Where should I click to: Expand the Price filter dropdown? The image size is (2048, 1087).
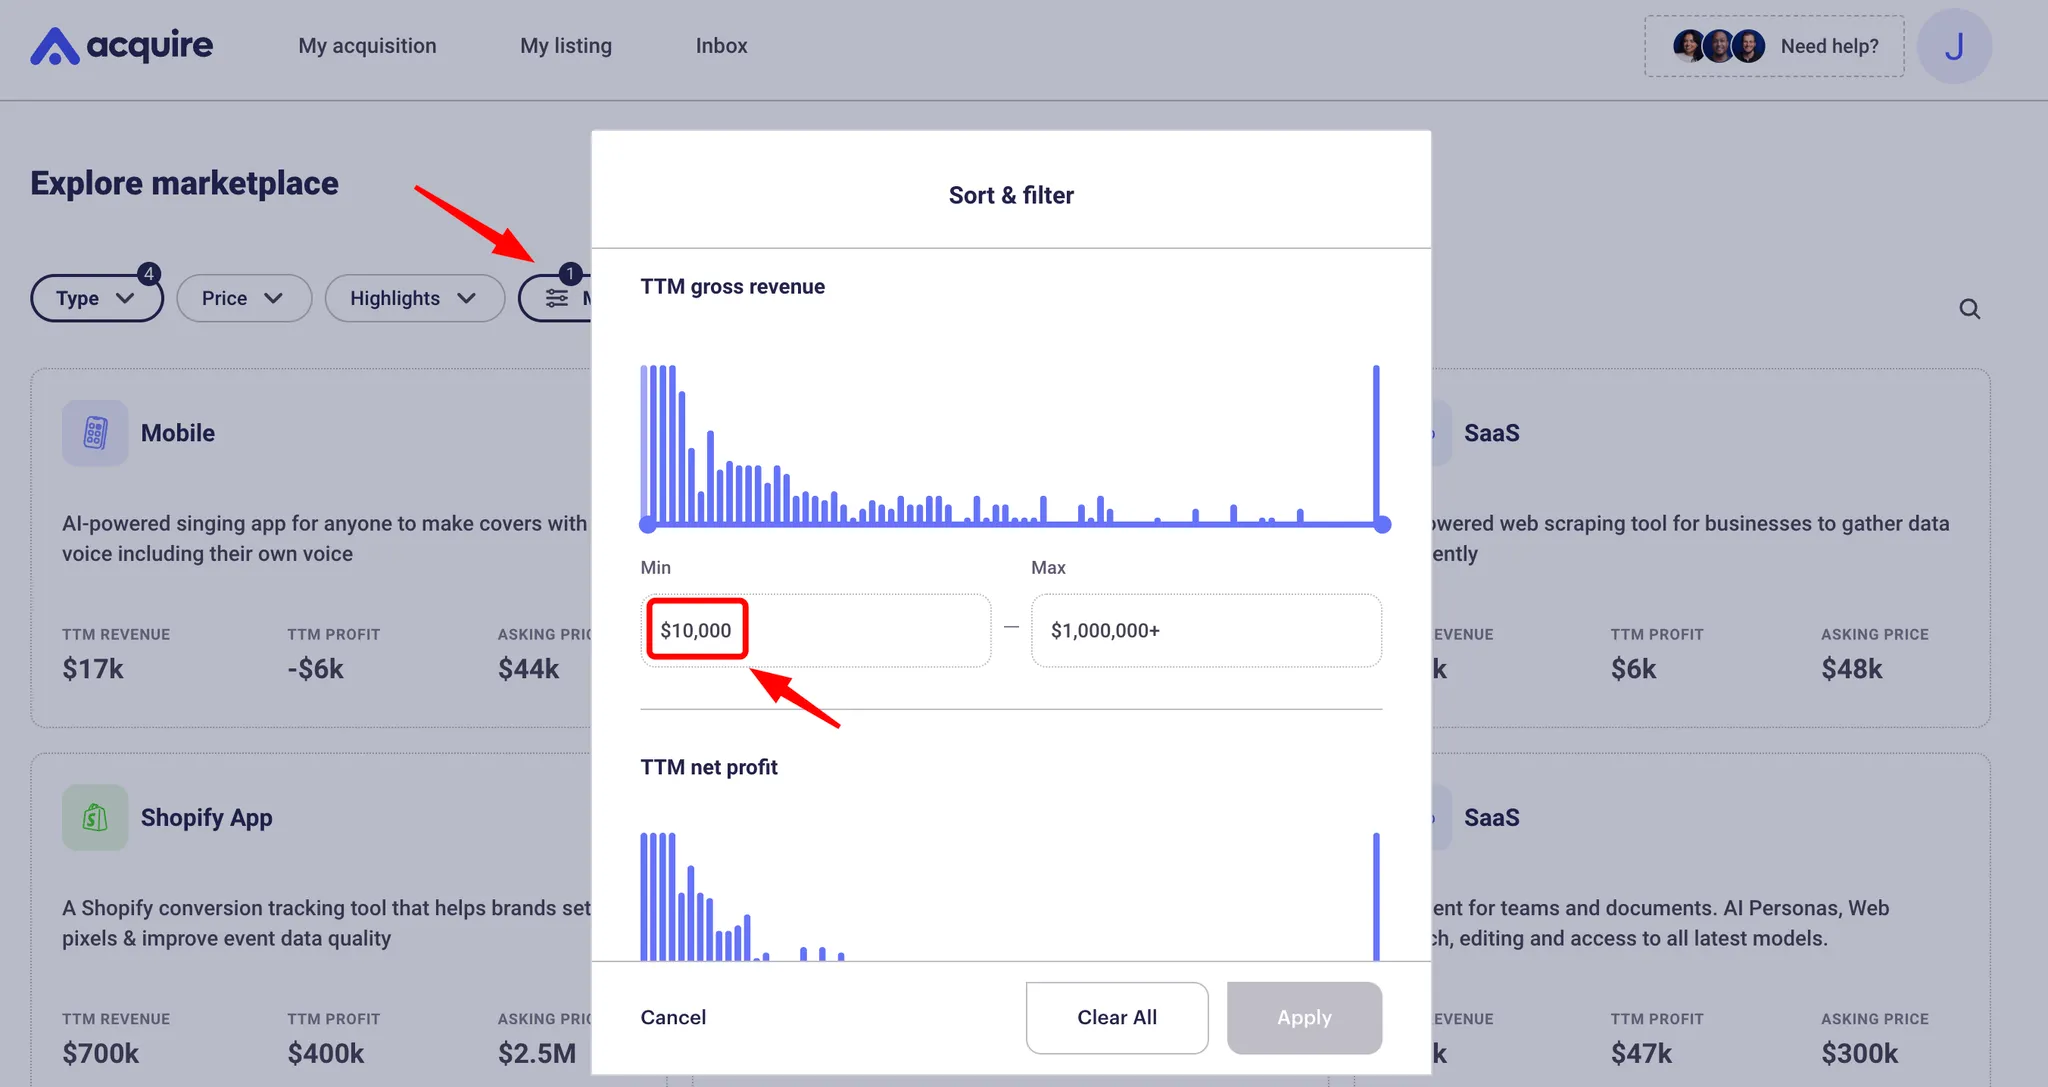pos(243,298)
